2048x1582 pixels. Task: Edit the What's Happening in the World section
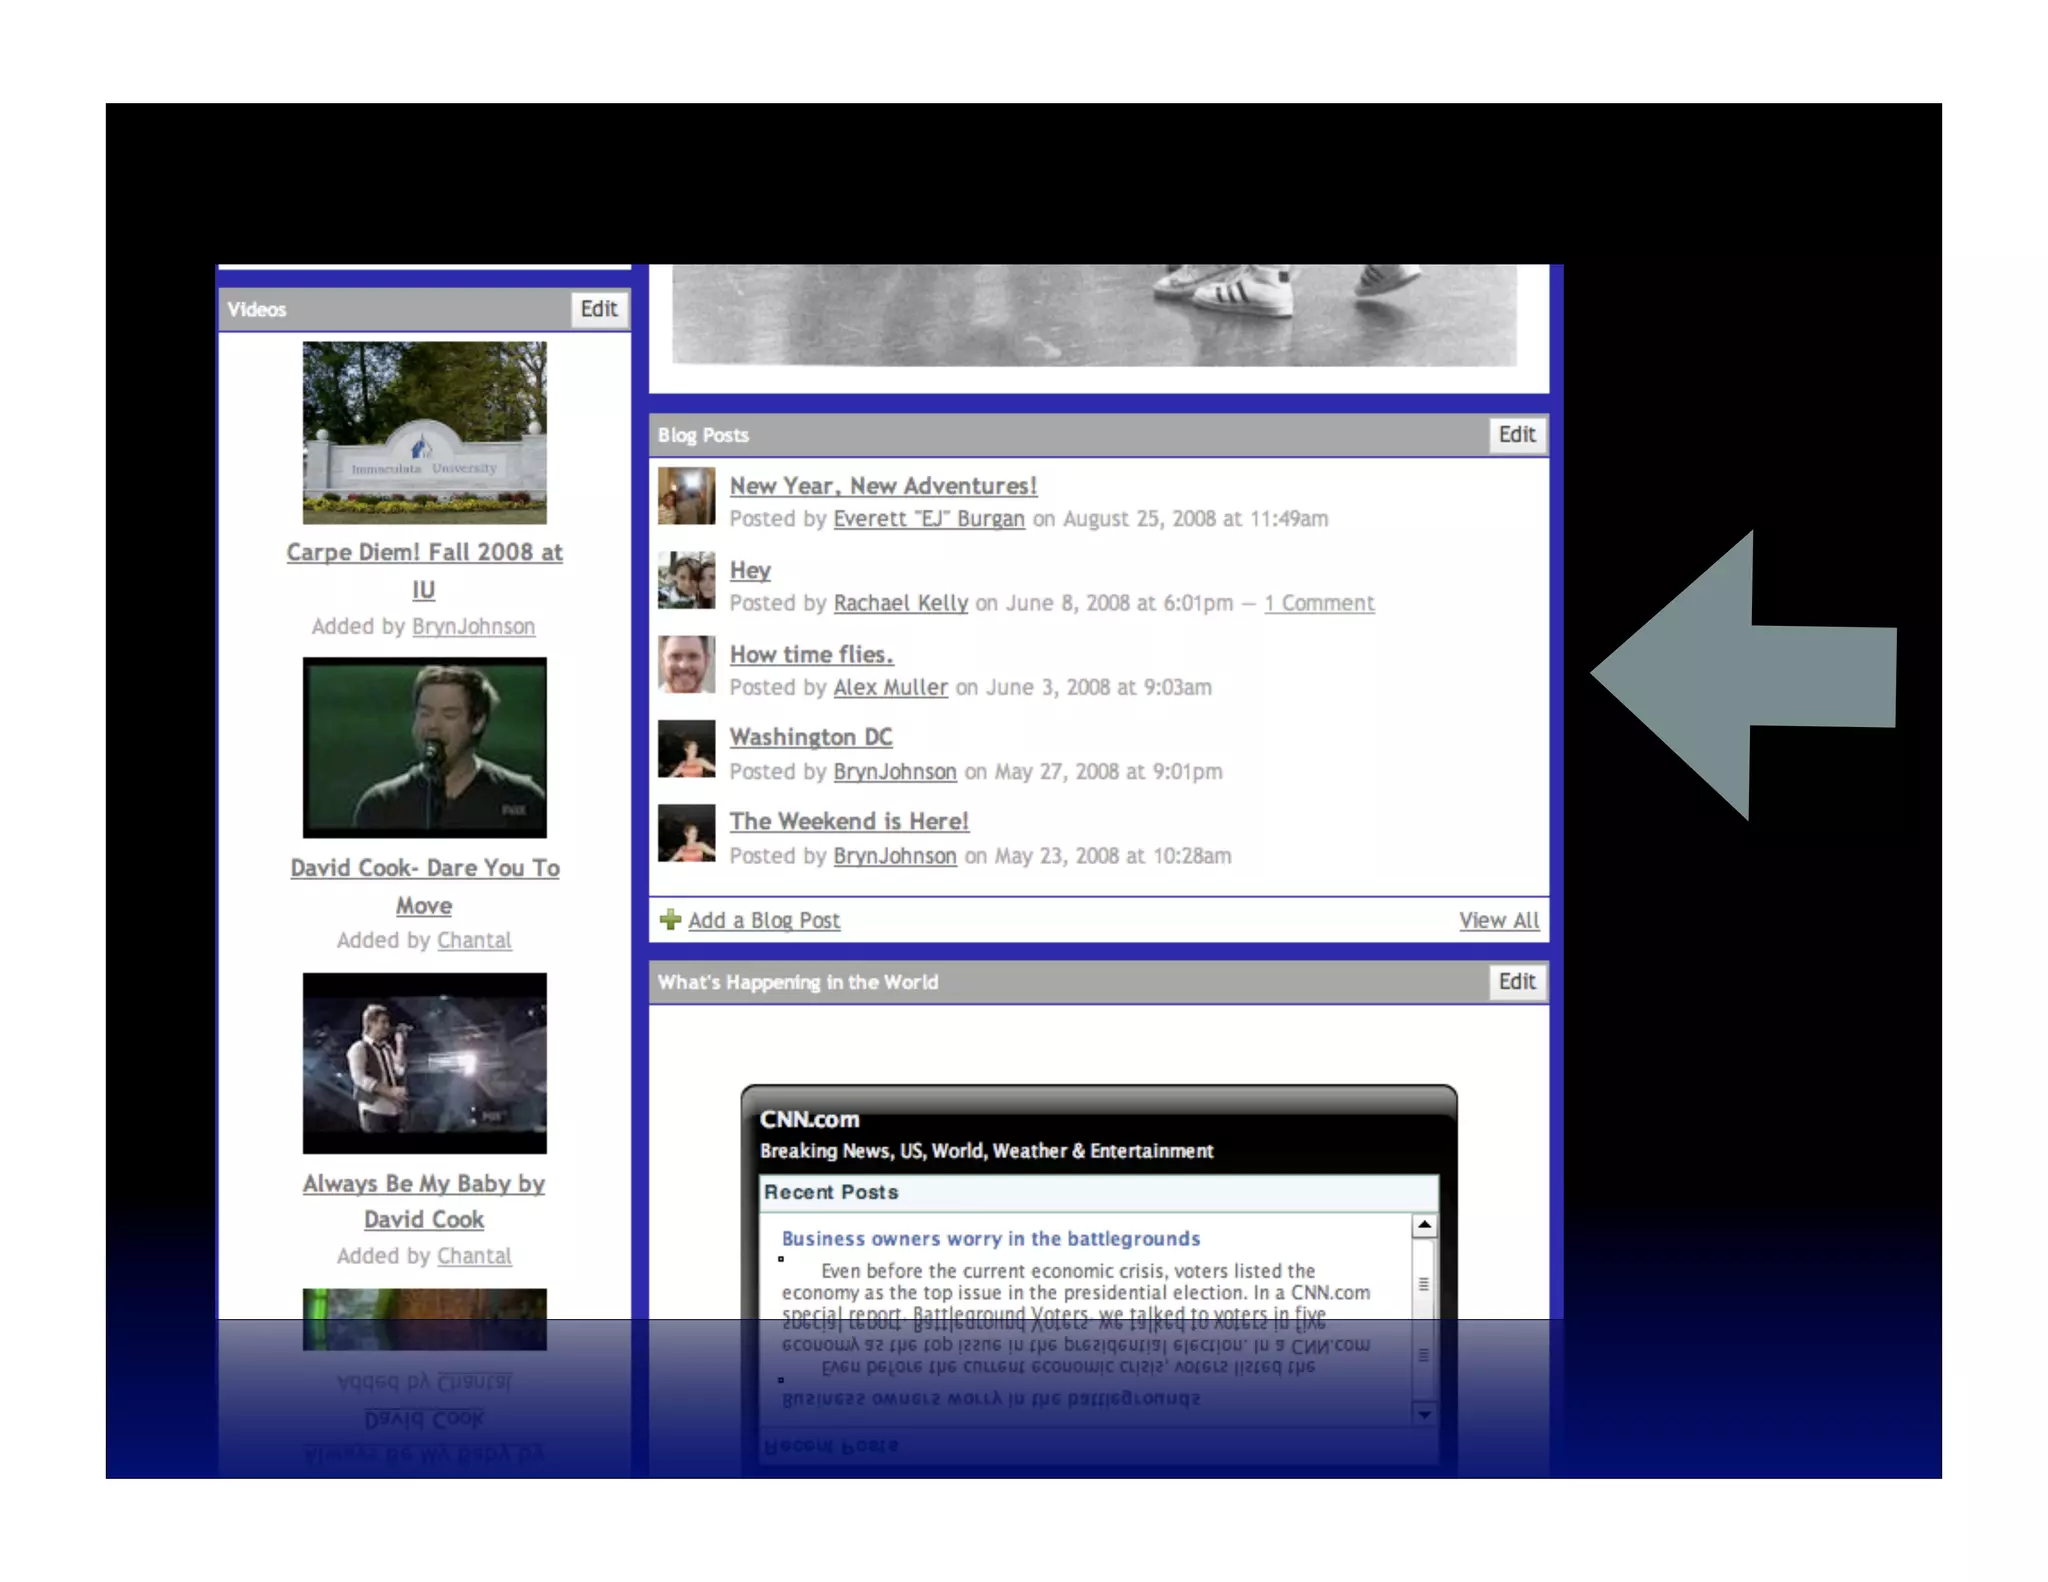click(1516, 982)
